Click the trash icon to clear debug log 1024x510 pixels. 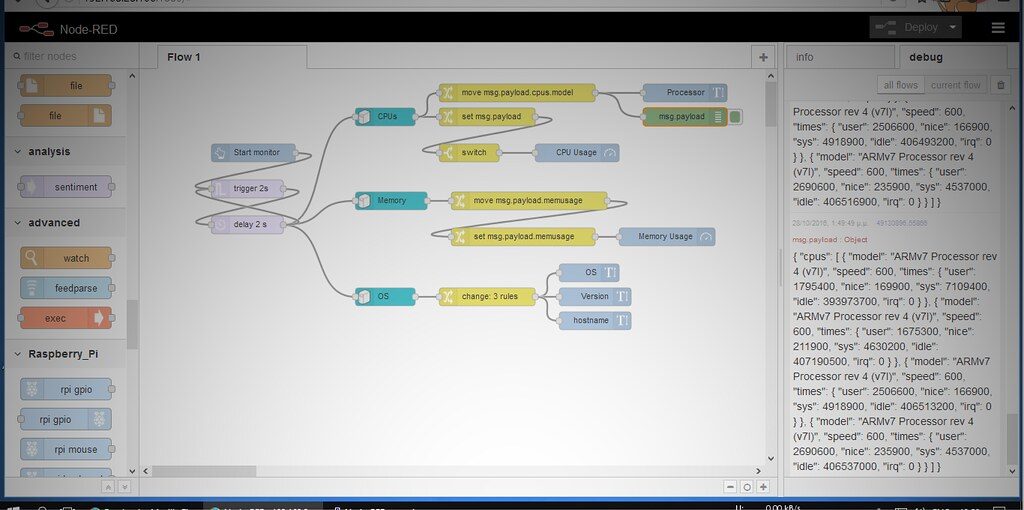click(1000, 85)
